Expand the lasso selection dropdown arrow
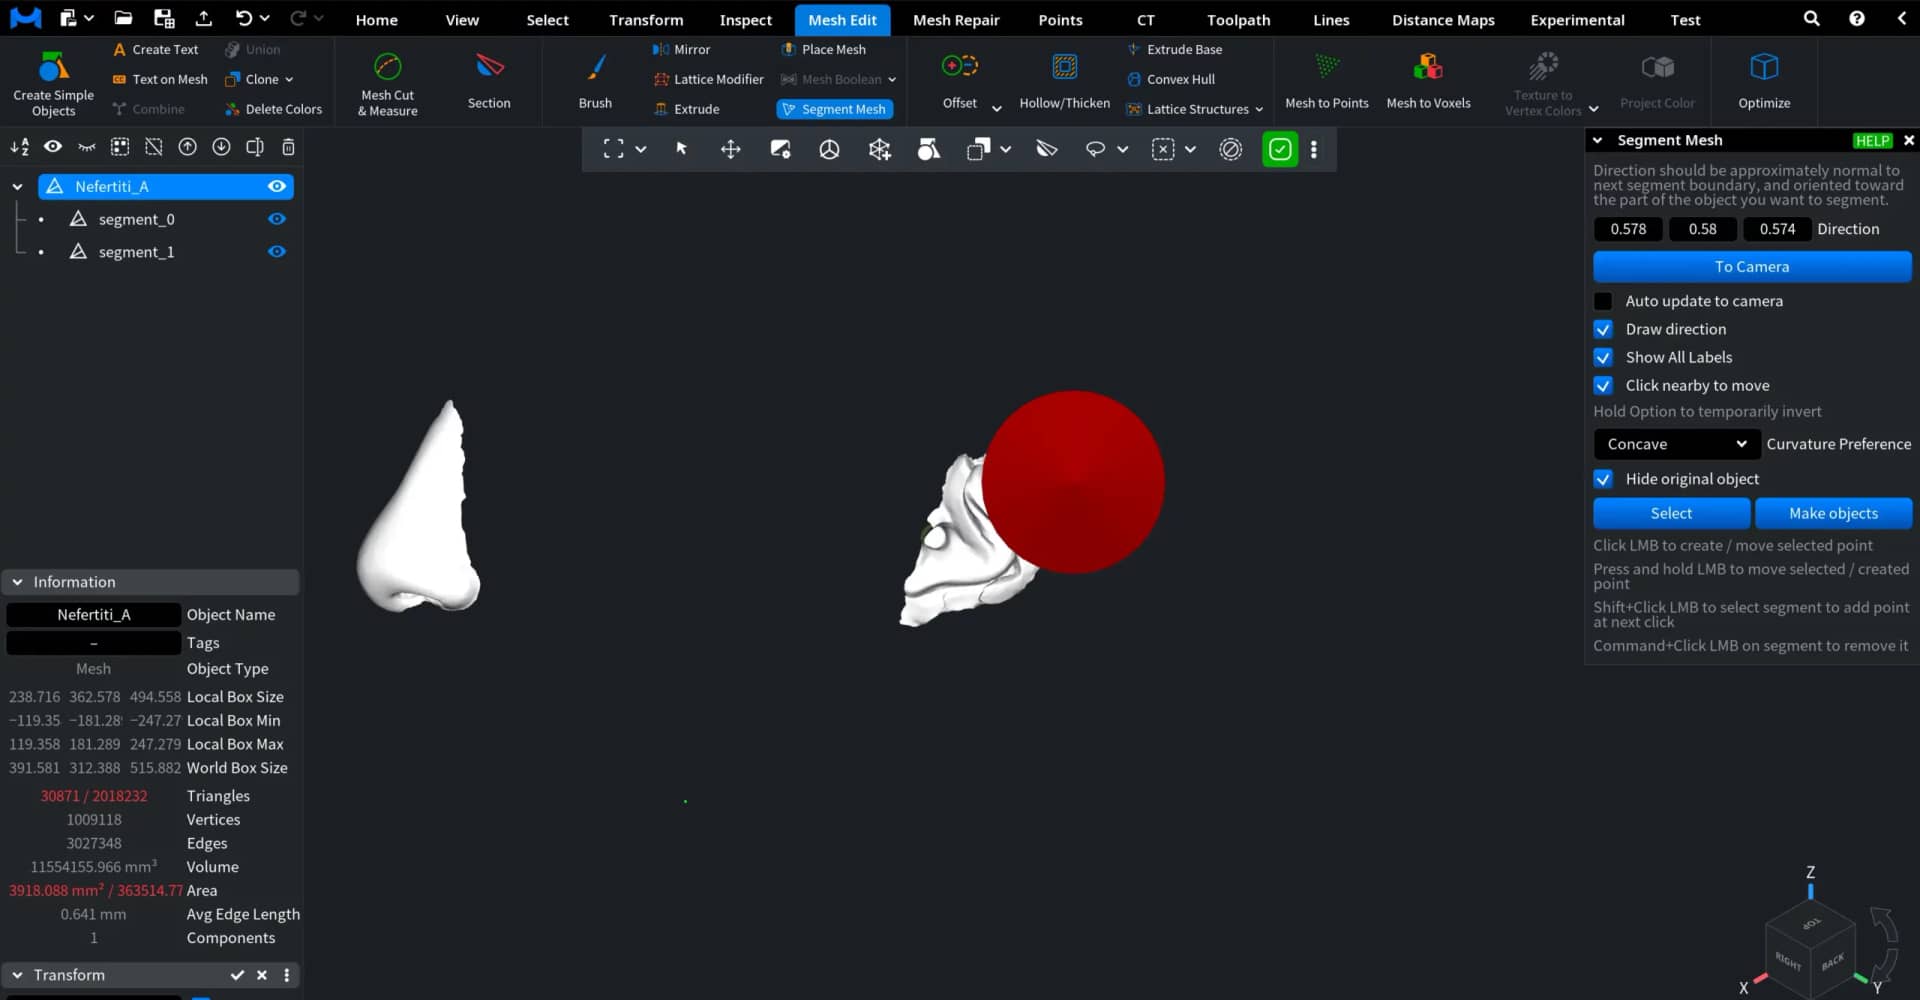The height and width of the screenshot is (1000, 1920). coord(1123,149)
